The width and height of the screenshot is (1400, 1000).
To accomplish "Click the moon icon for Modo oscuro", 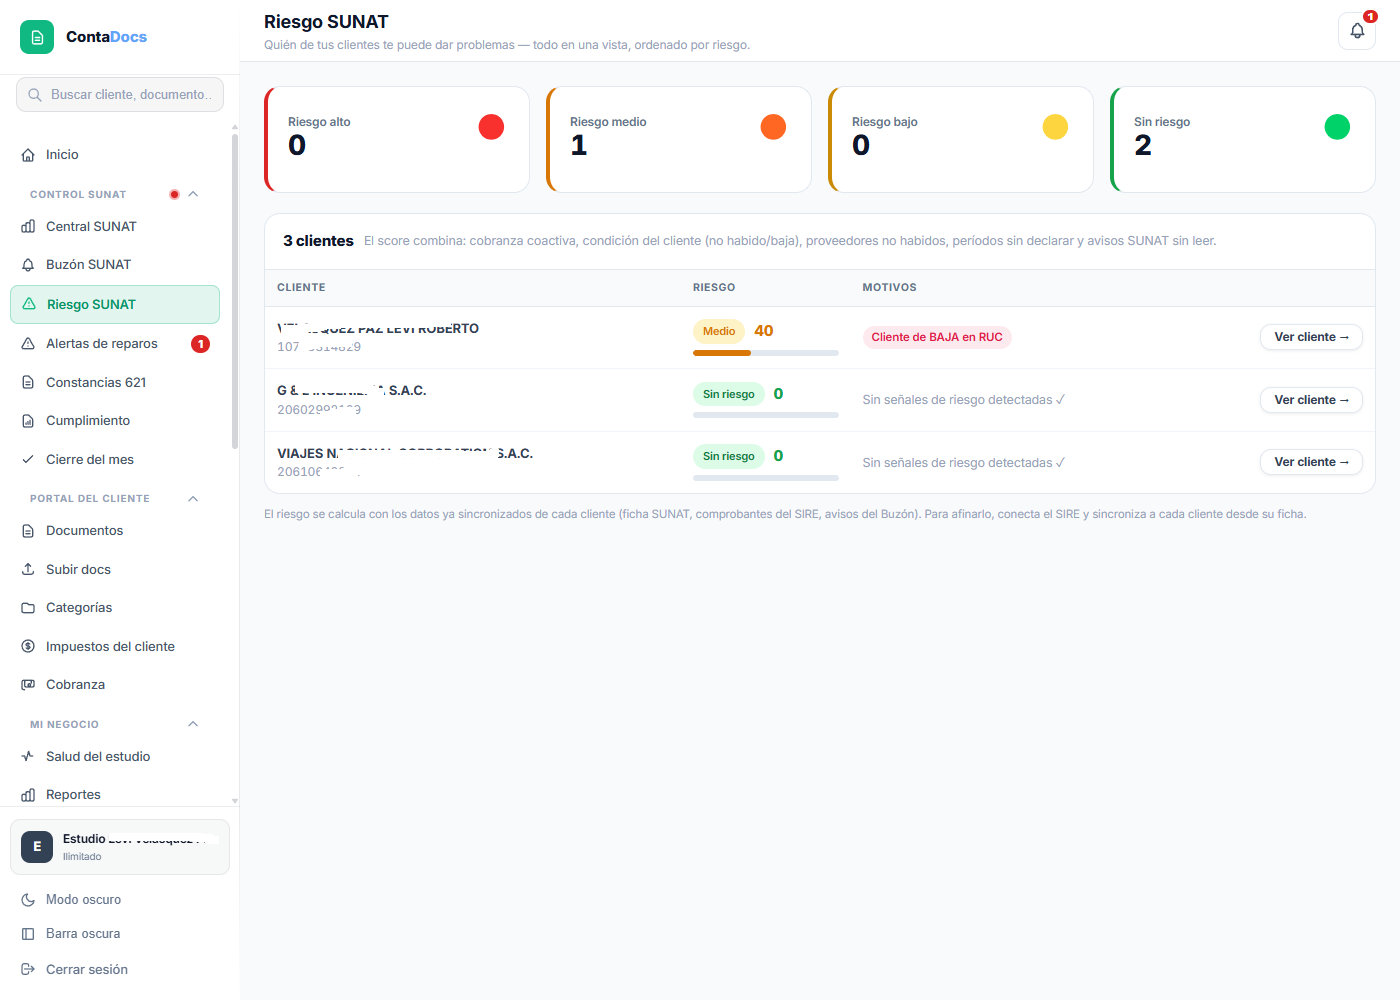I will 28,900.
